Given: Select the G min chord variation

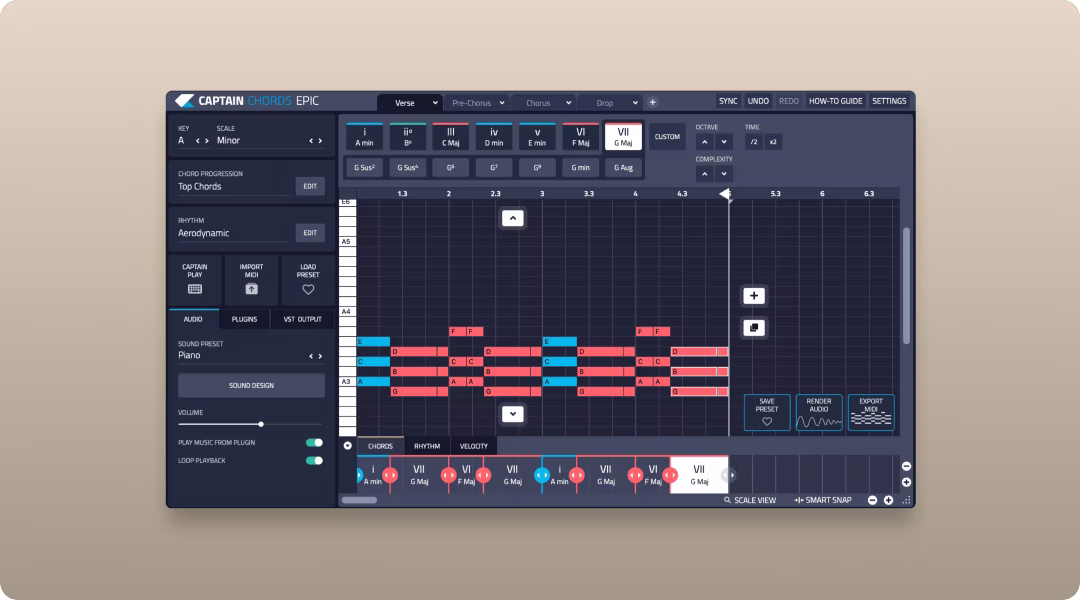Looking at the screenshot, I should point(581,167).
